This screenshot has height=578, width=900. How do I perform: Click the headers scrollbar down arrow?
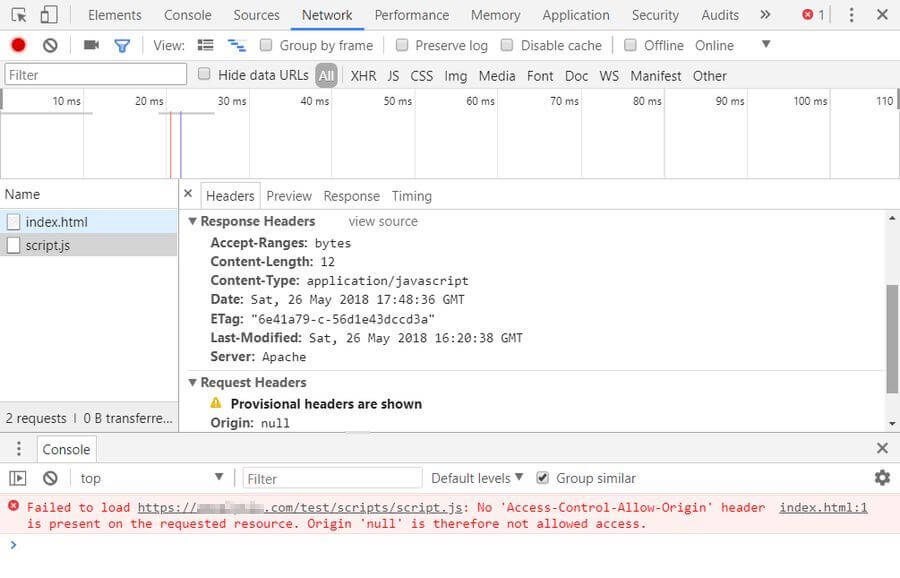[892, 424]
